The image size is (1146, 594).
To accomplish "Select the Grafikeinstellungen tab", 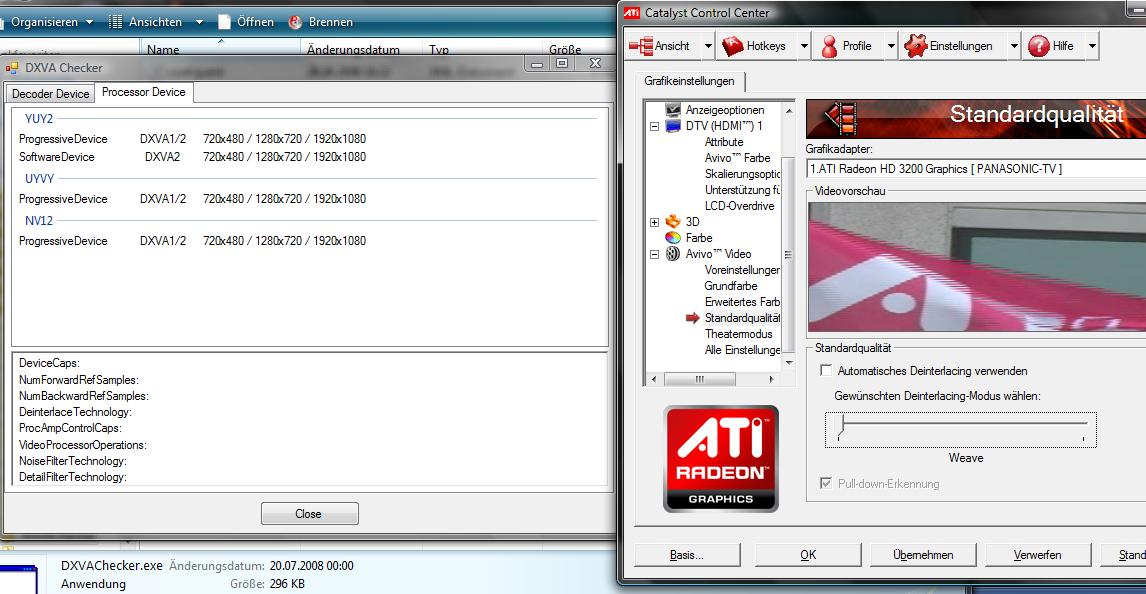I will tap(689, 82).
